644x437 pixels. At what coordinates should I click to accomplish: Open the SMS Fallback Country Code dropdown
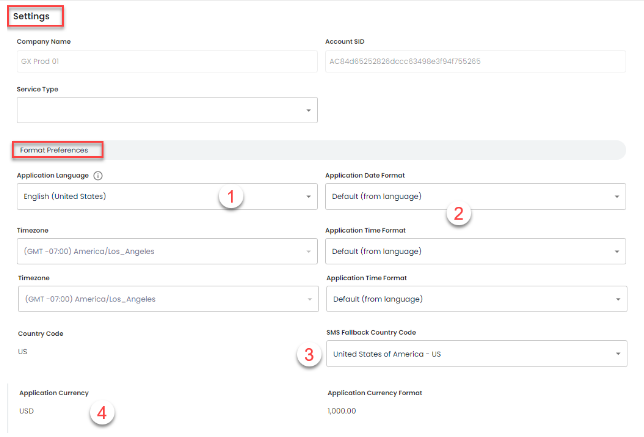[x=476, y=354]
